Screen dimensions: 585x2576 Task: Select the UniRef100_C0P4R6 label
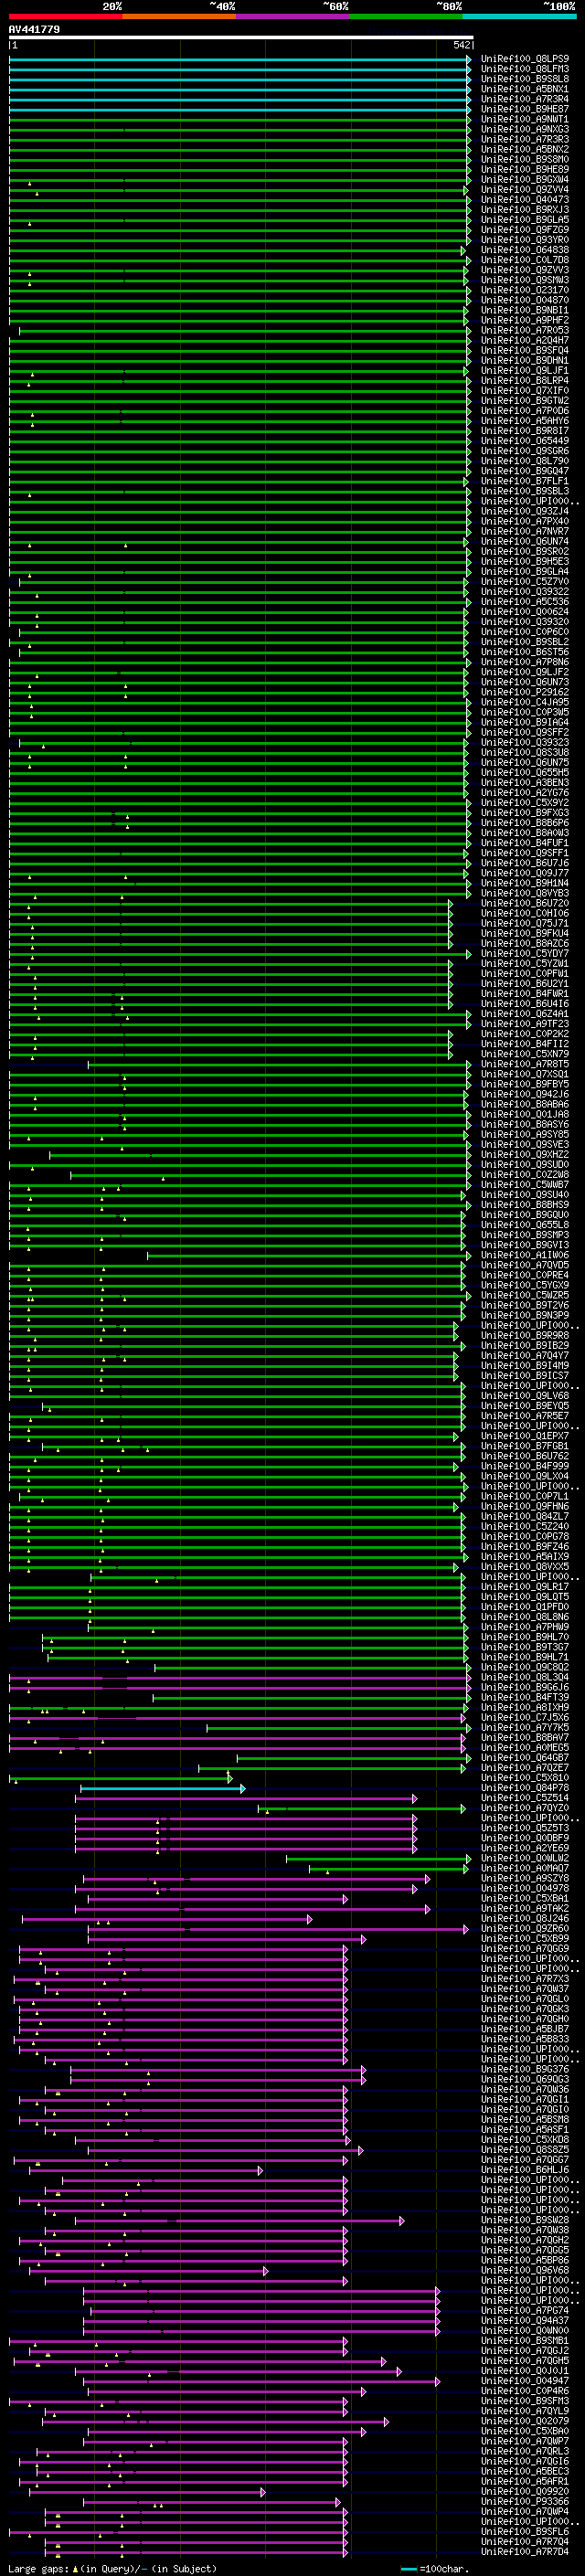[525, 2391]
